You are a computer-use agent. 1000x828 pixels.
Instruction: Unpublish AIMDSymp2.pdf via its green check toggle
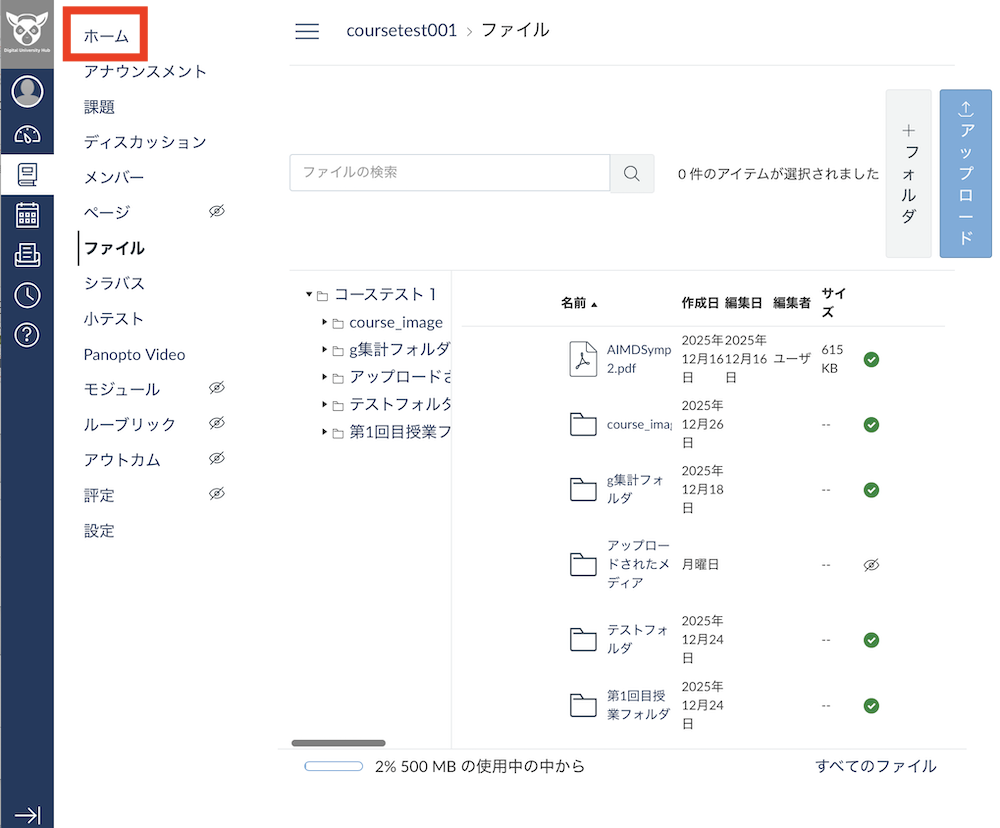click(870, 359)
